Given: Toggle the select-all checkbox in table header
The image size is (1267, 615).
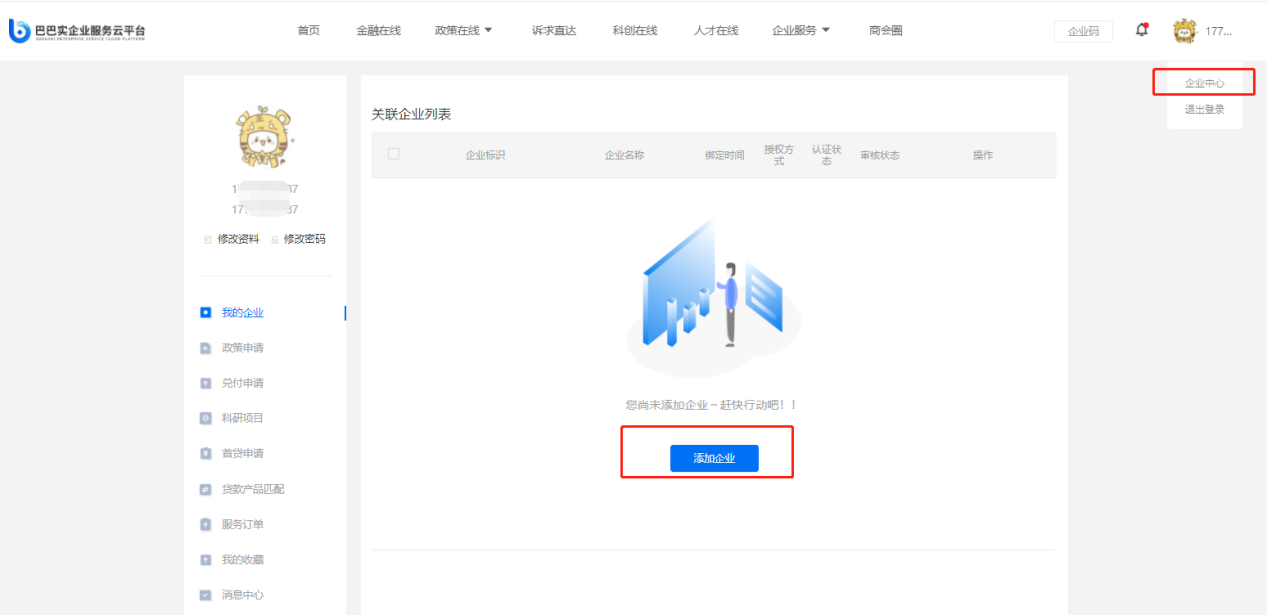Looking at the screenshot, I should pos(393,154).
